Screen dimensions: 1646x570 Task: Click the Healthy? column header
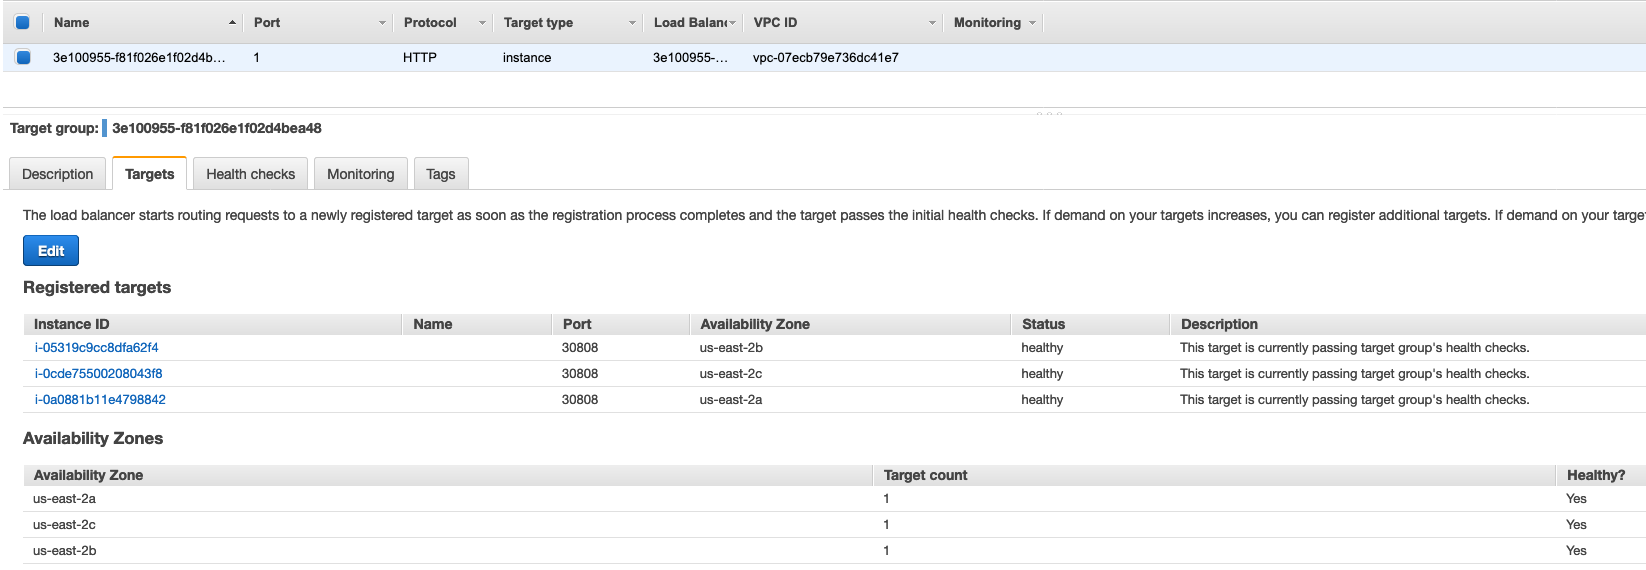(1596, 475)
